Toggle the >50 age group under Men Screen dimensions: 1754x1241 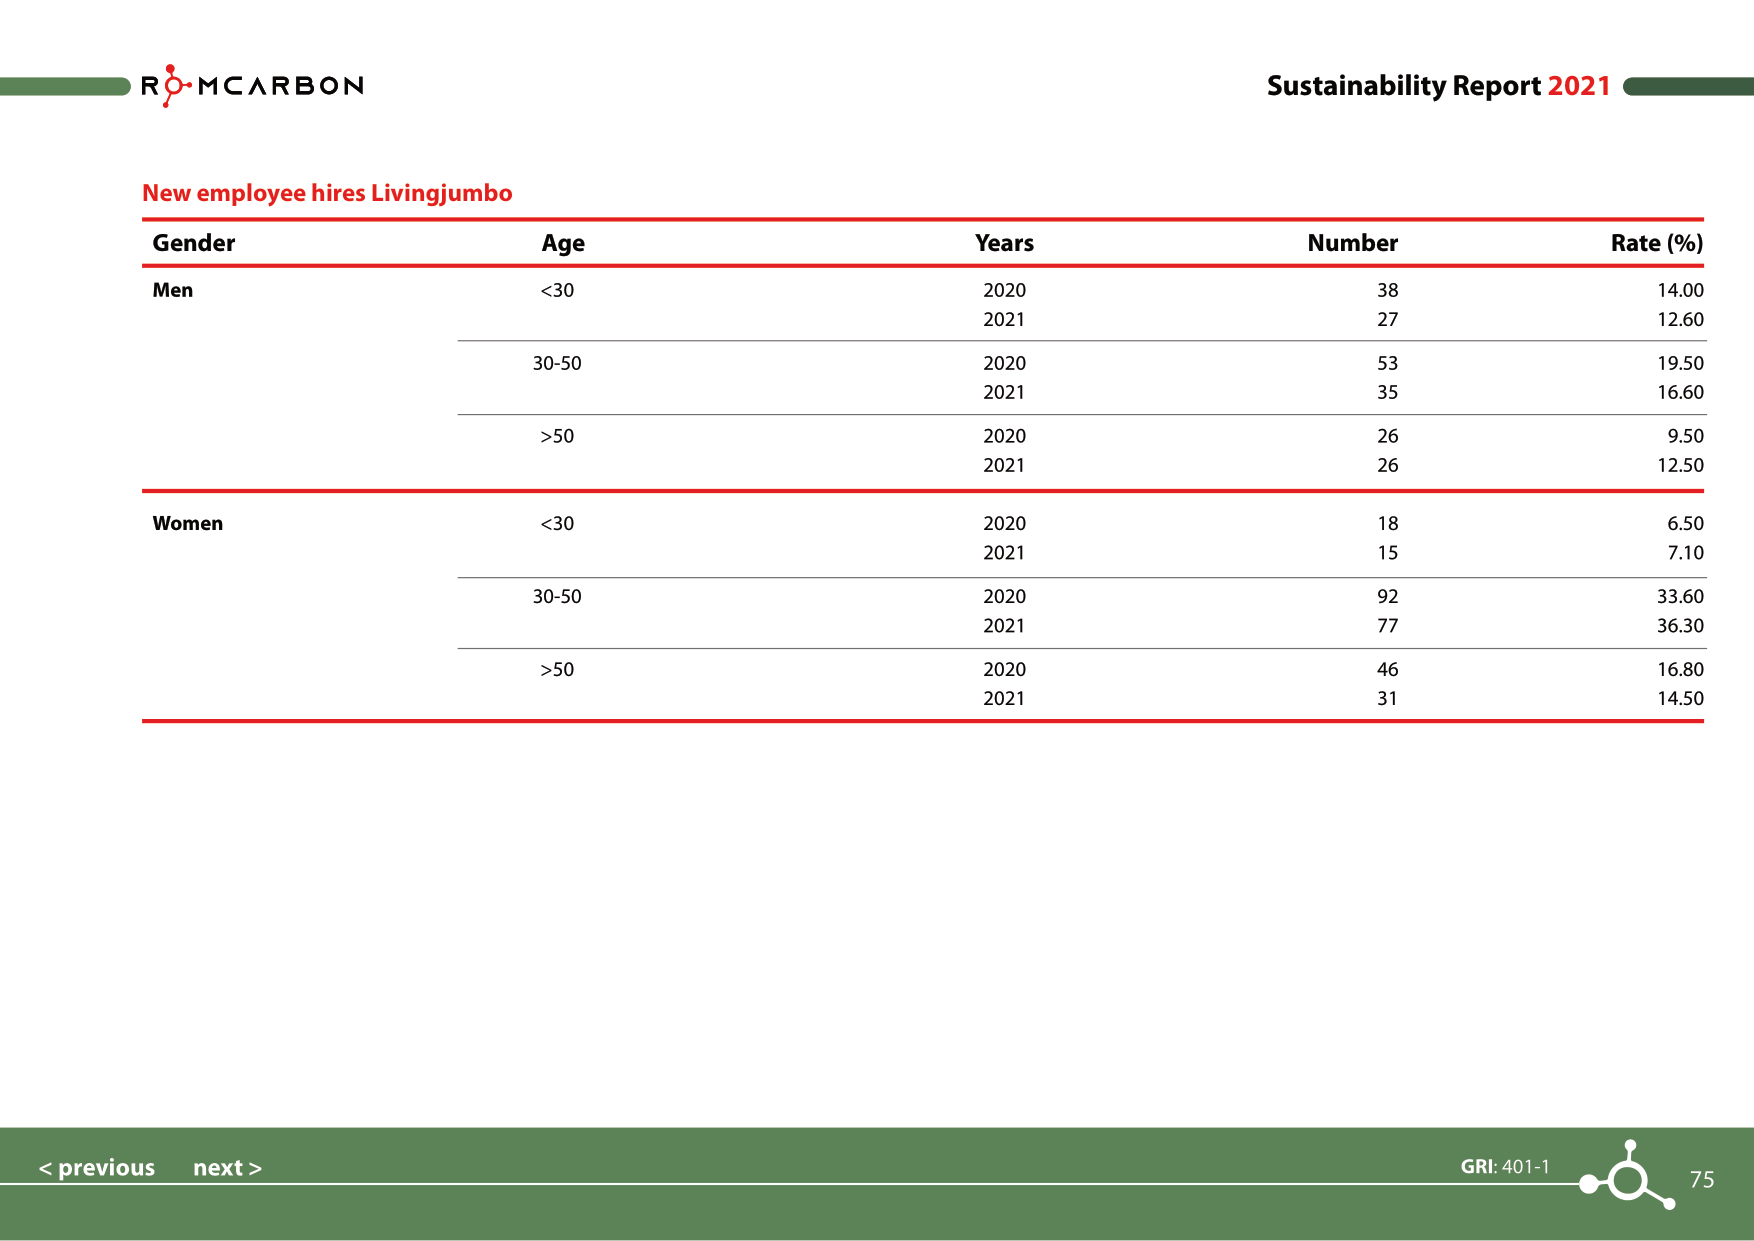(x=557, y=436)
